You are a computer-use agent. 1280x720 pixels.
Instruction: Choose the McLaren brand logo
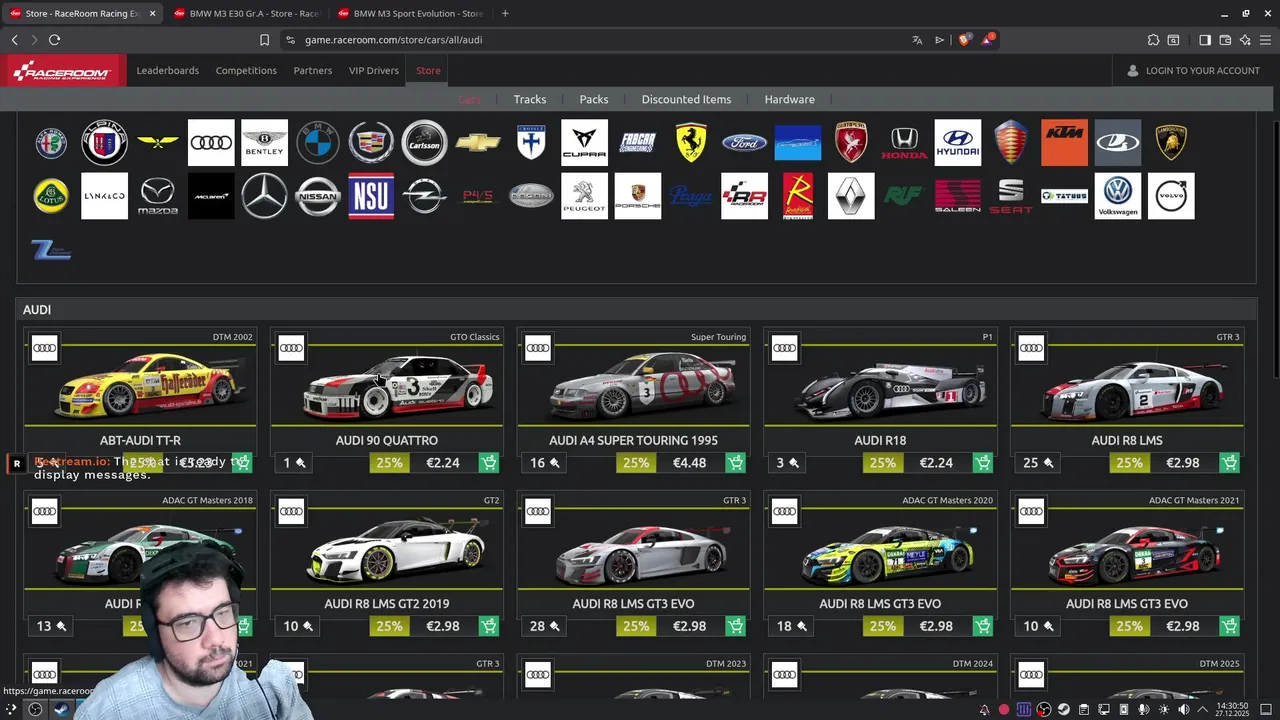[x=211, y=196]
